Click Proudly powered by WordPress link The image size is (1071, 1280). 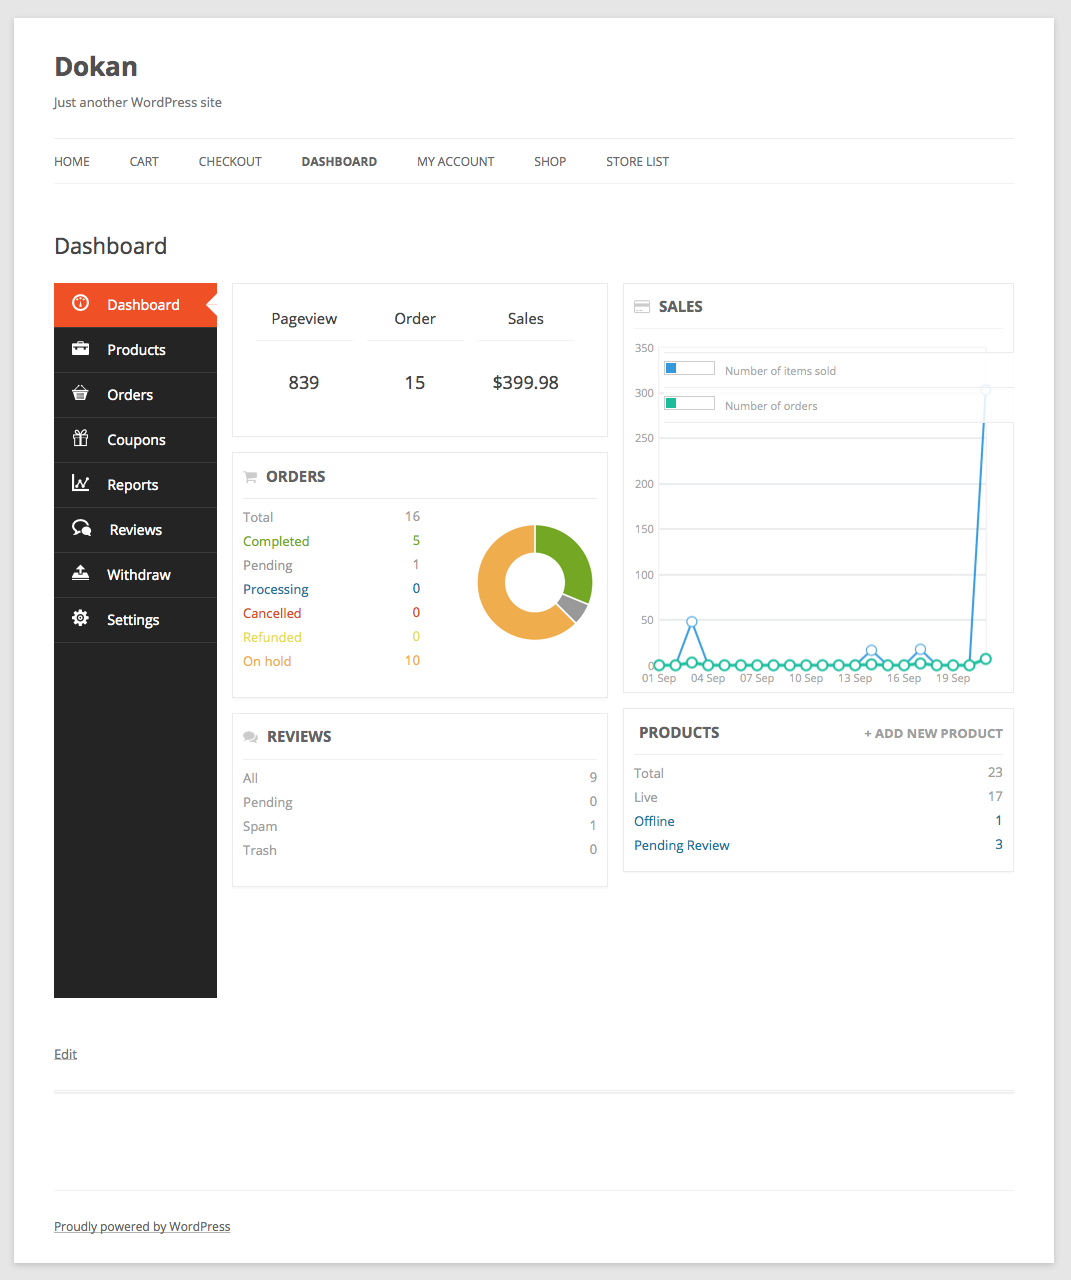142,1226
